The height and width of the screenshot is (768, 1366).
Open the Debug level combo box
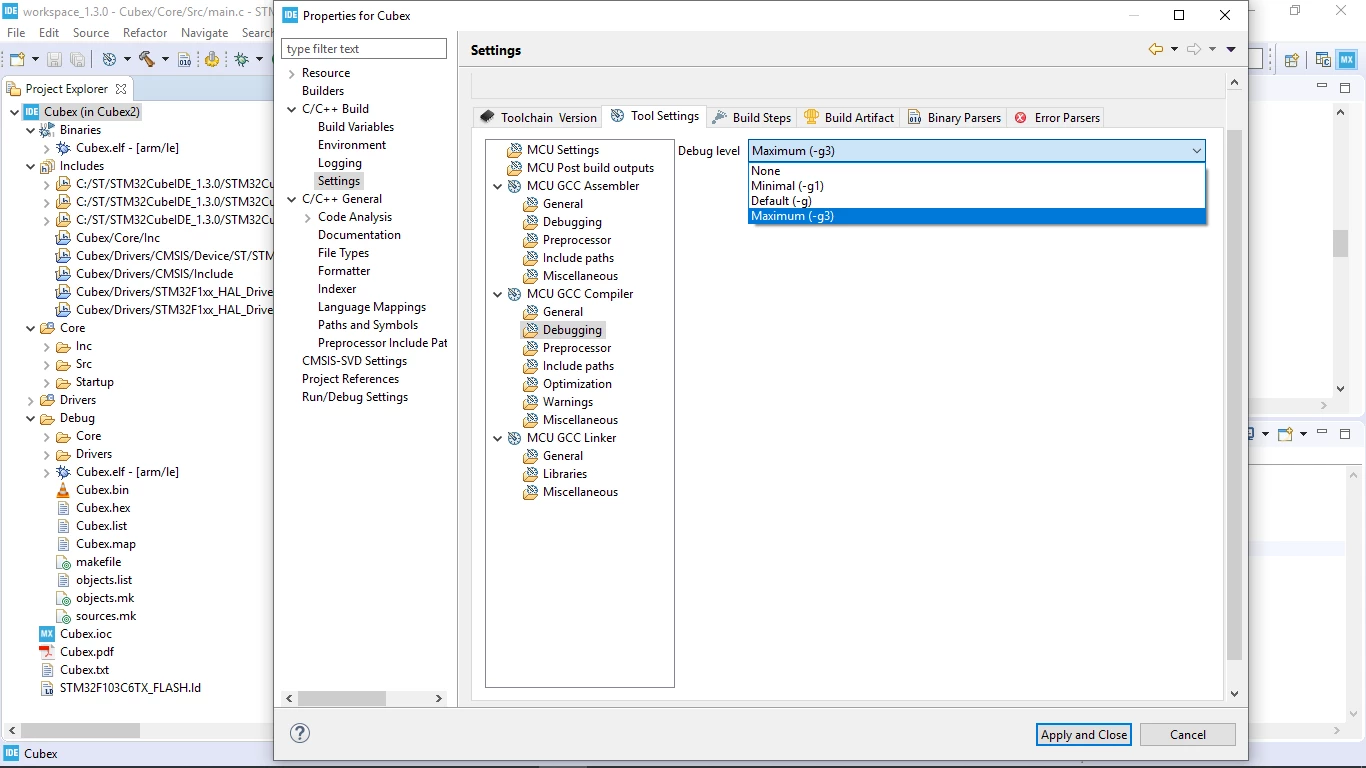(x=977, y=151)
